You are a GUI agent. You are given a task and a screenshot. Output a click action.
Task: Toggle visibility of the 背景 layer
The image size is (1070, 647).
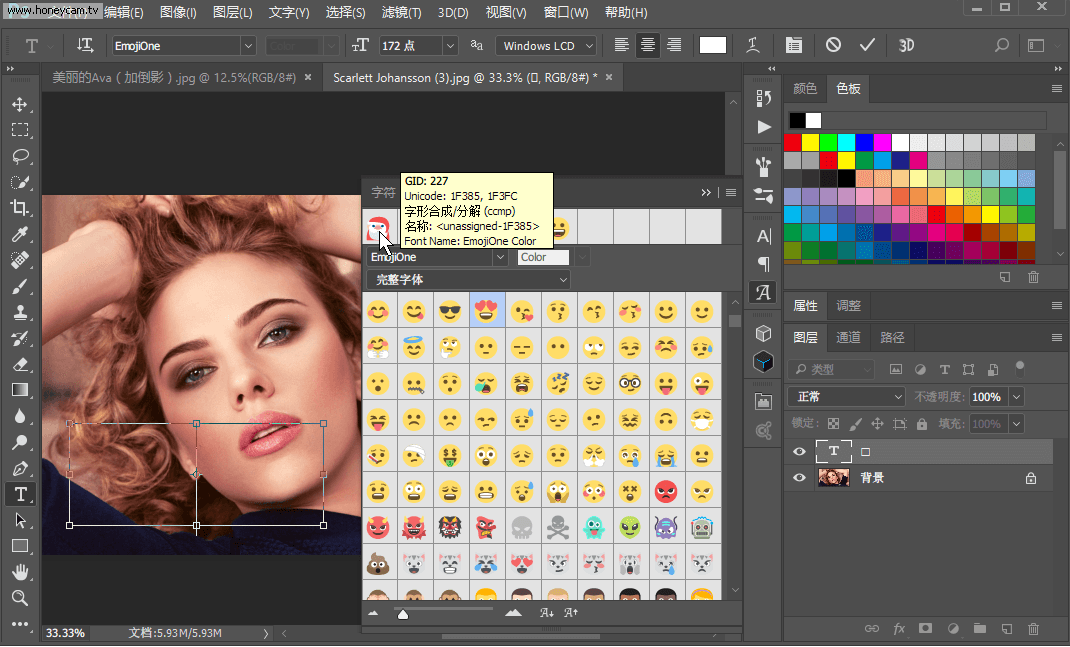pyautogui.click(x=798, y=477)
